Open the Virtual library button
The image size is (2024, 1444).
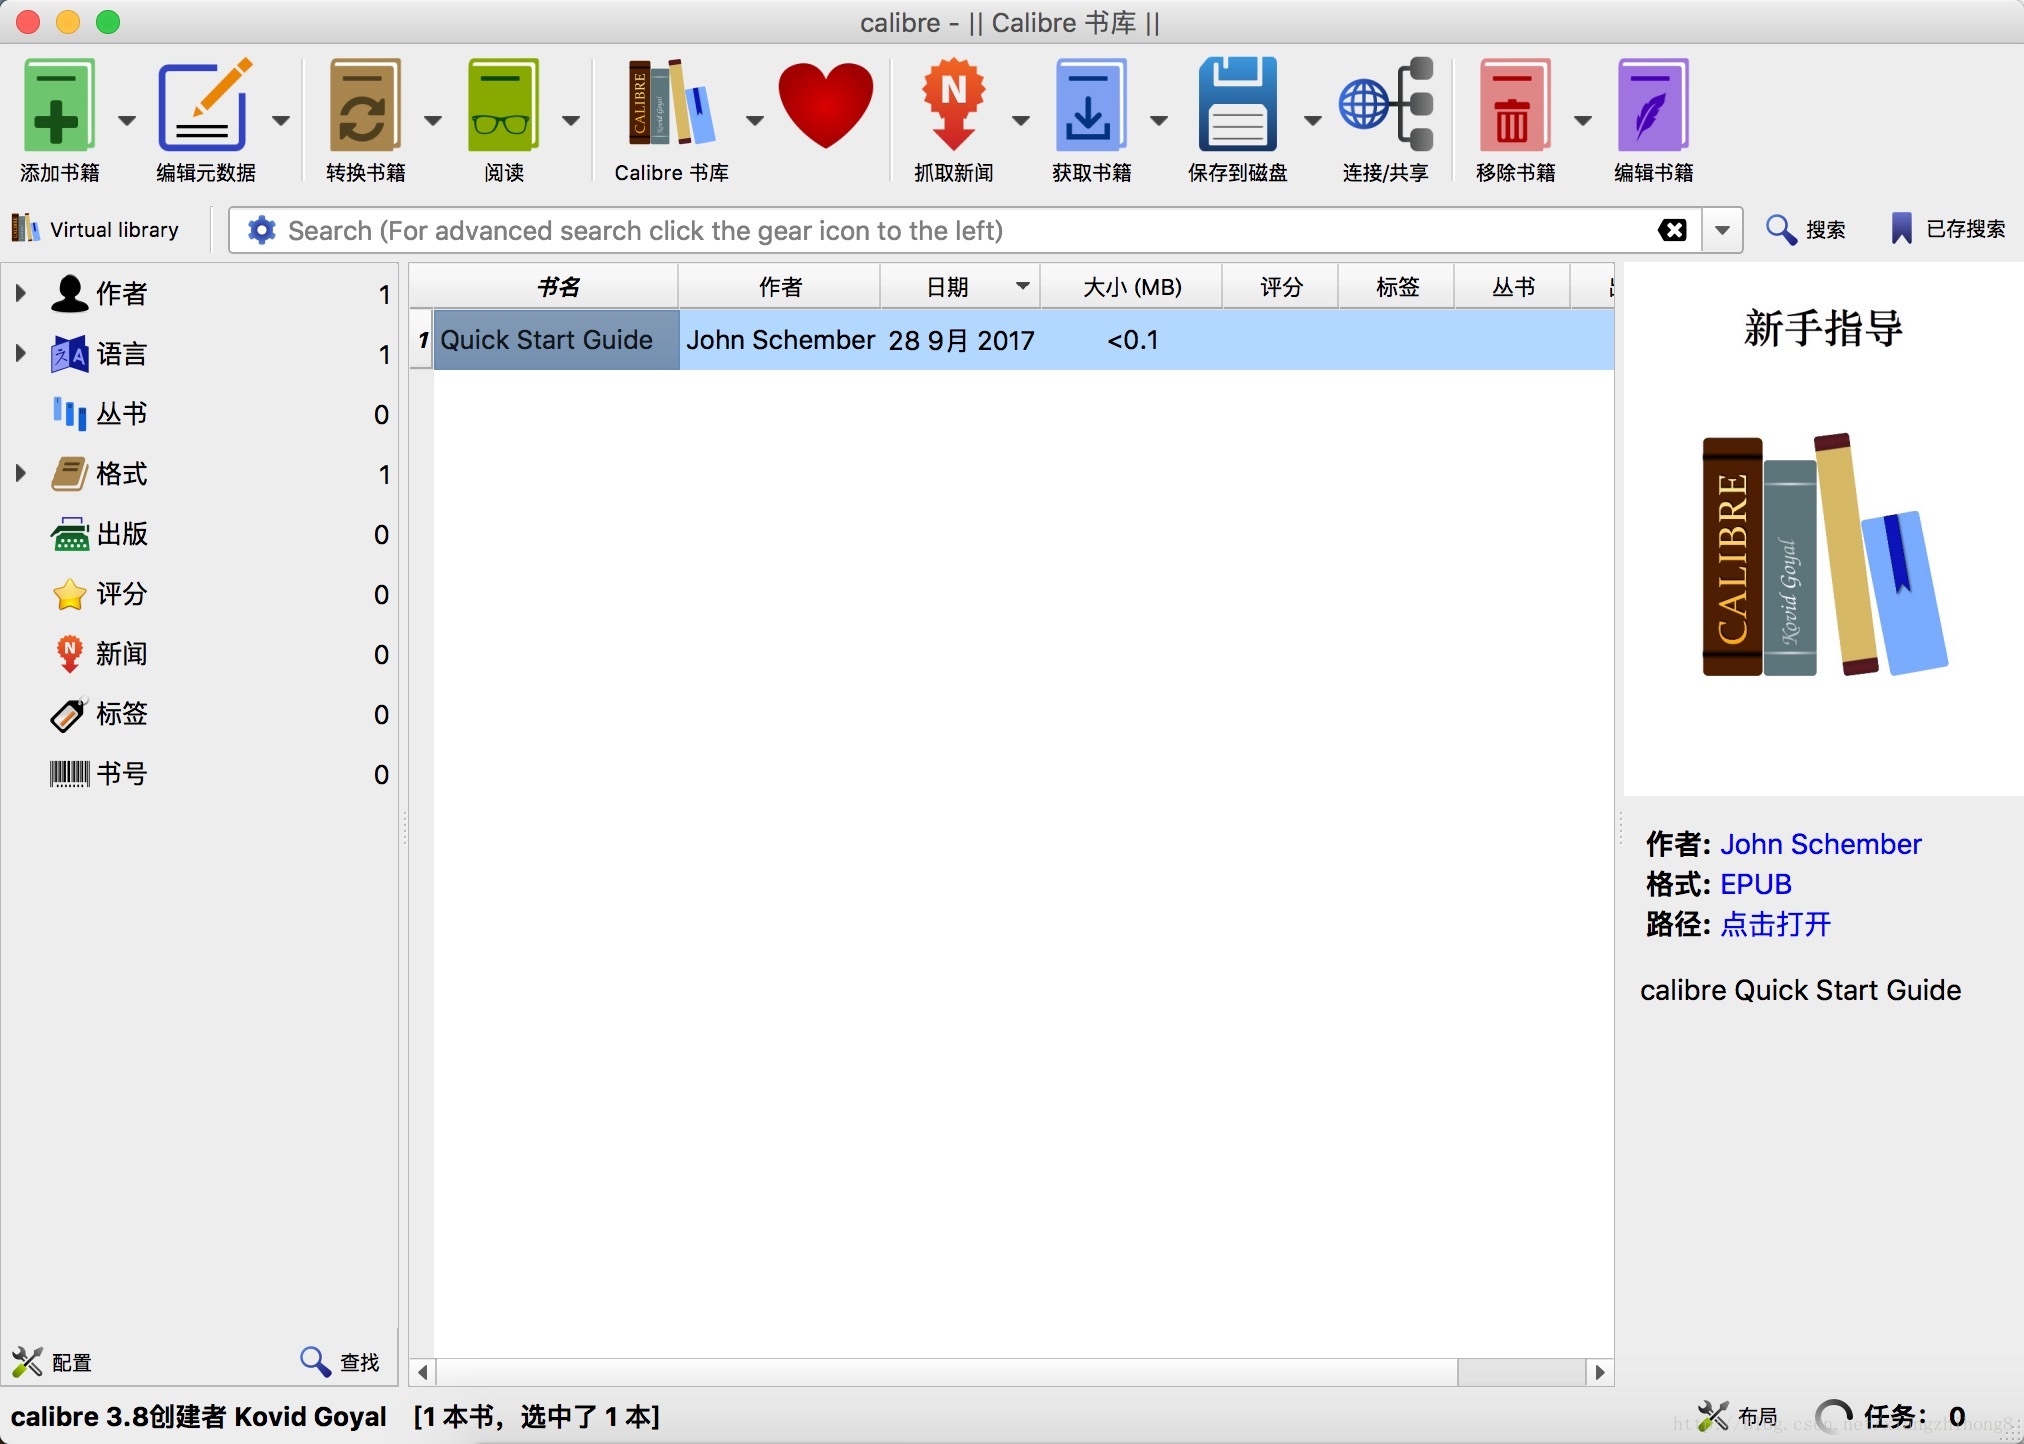(x=95, y=230)
